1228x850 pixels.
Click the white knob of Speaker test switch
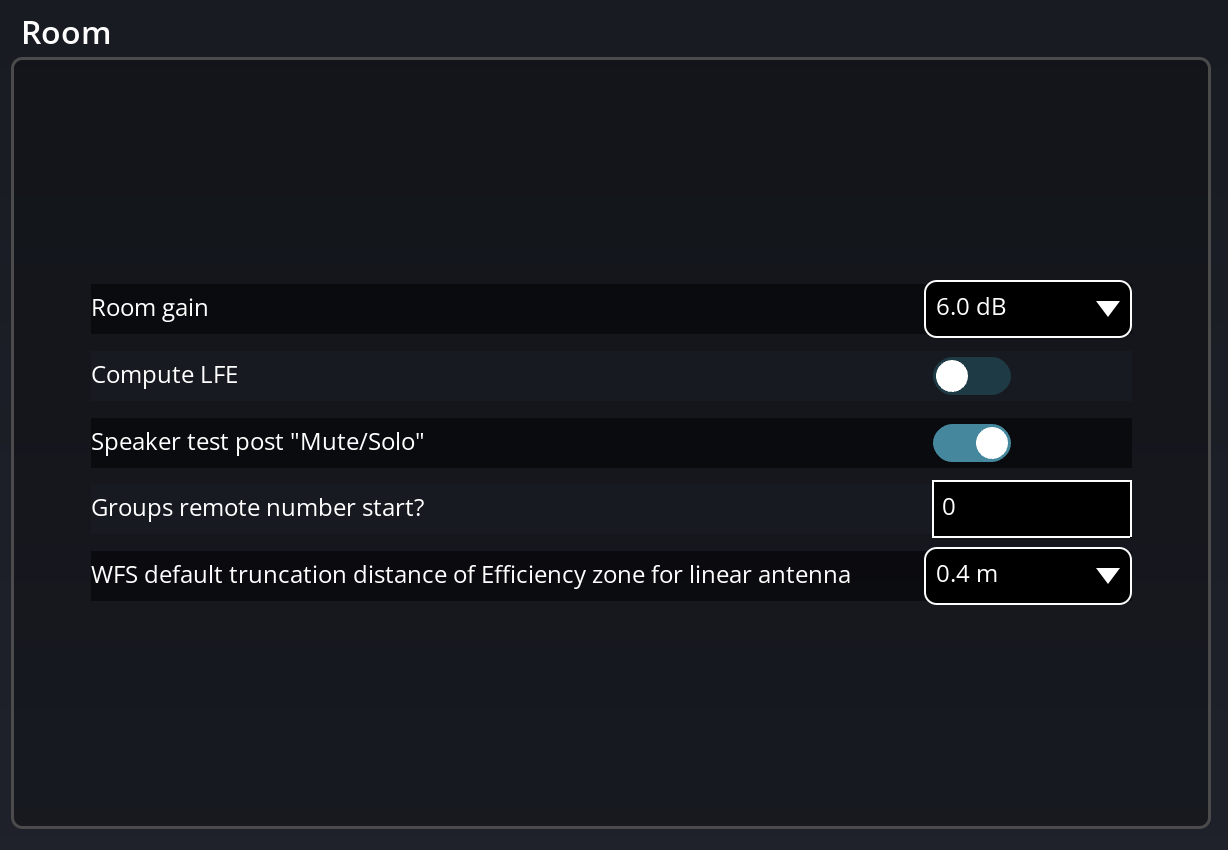click(x=991, y=443)
